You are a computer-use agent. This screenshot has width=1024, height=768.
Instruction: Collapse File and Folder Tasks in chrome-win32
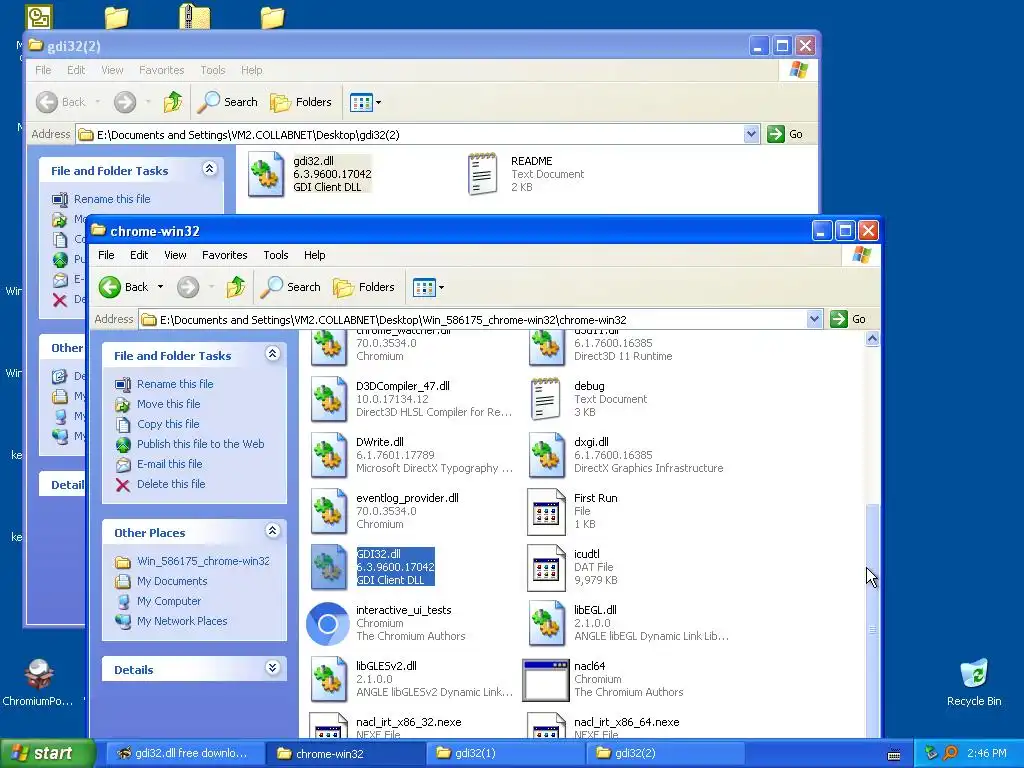pyautogui.click(x=272, y=354)
